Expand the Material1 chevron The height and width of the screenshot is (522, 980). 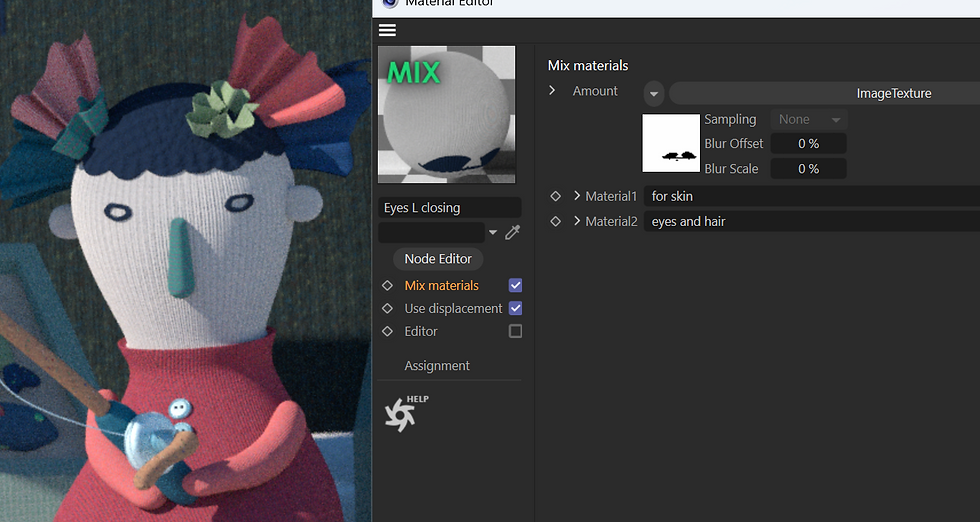tap(577, 196)
